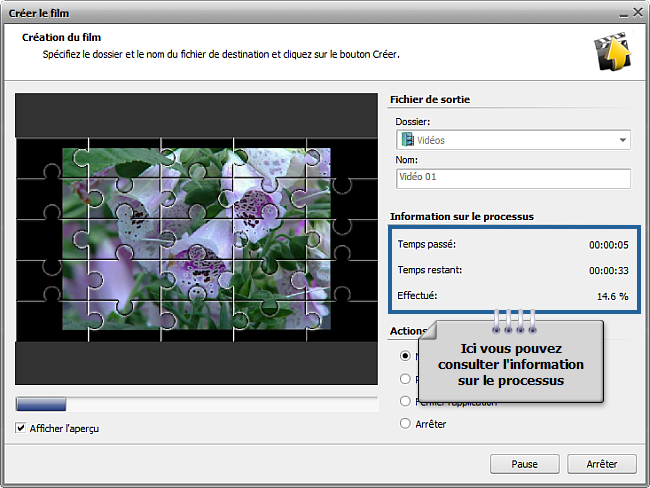Image resolution: width=650 pixels, height=488 pixels.
Task: Click the blue rendering progress bar
Action: point(42,404)
